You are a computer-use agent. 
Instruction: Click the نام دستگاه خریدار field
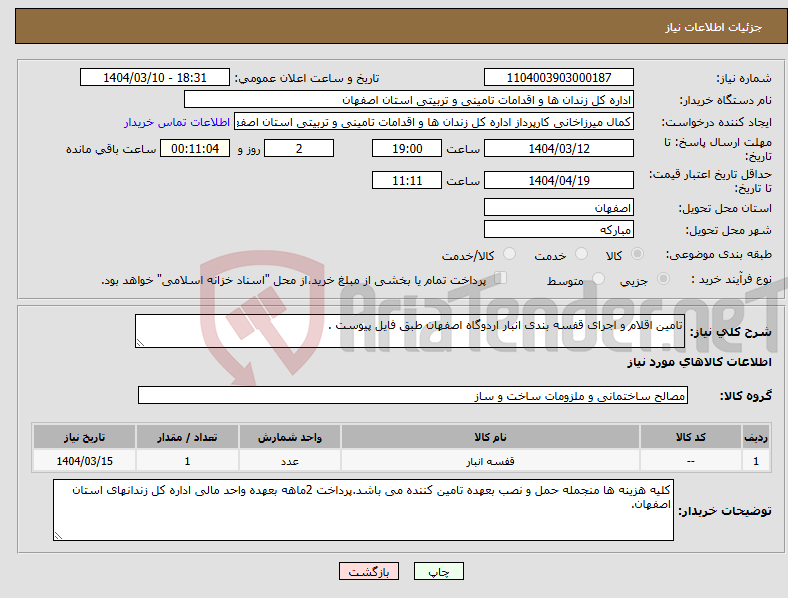tap(409, 99)
